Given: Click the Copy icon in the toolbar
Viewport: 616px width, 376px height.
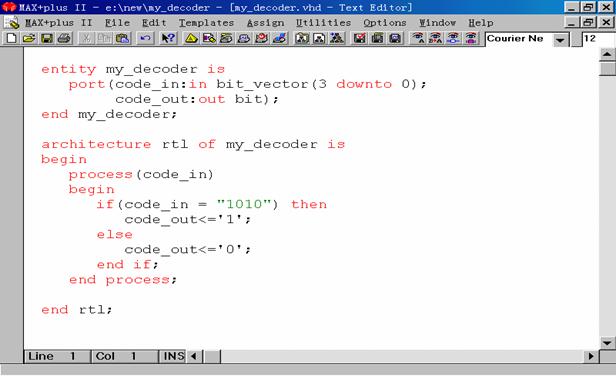Looking at the screenshot, I should tap(104, 38).
